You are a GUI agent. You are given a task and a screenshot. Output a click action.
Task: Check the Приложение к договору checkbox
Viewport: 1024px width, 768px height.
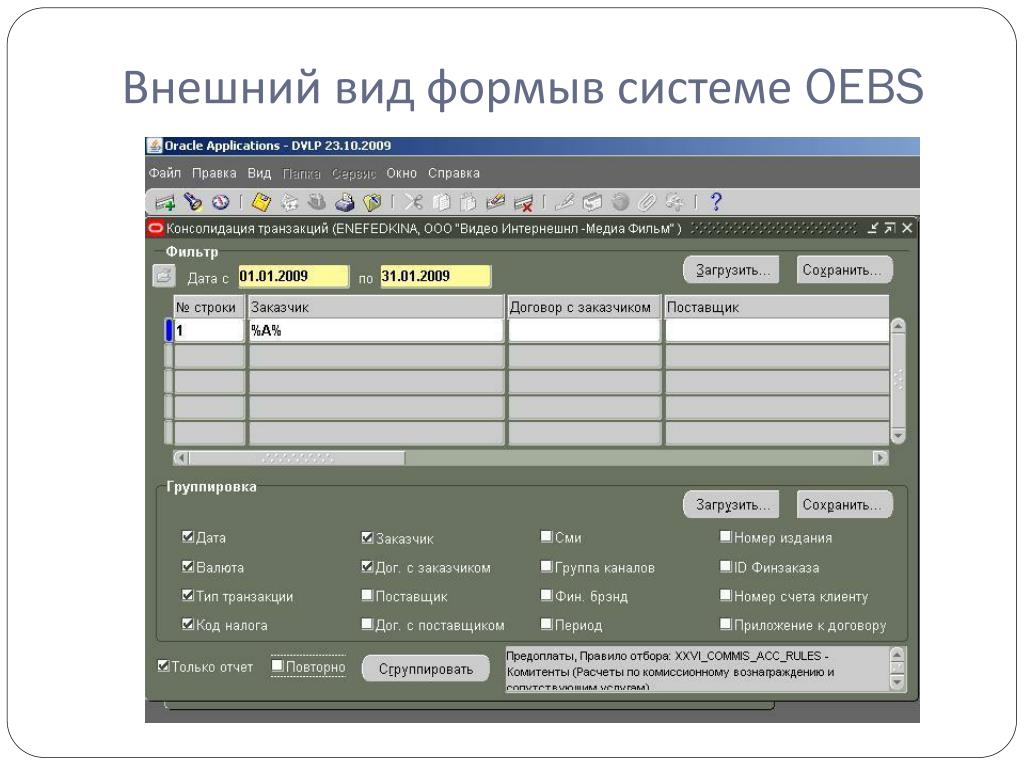click(726, 624)
